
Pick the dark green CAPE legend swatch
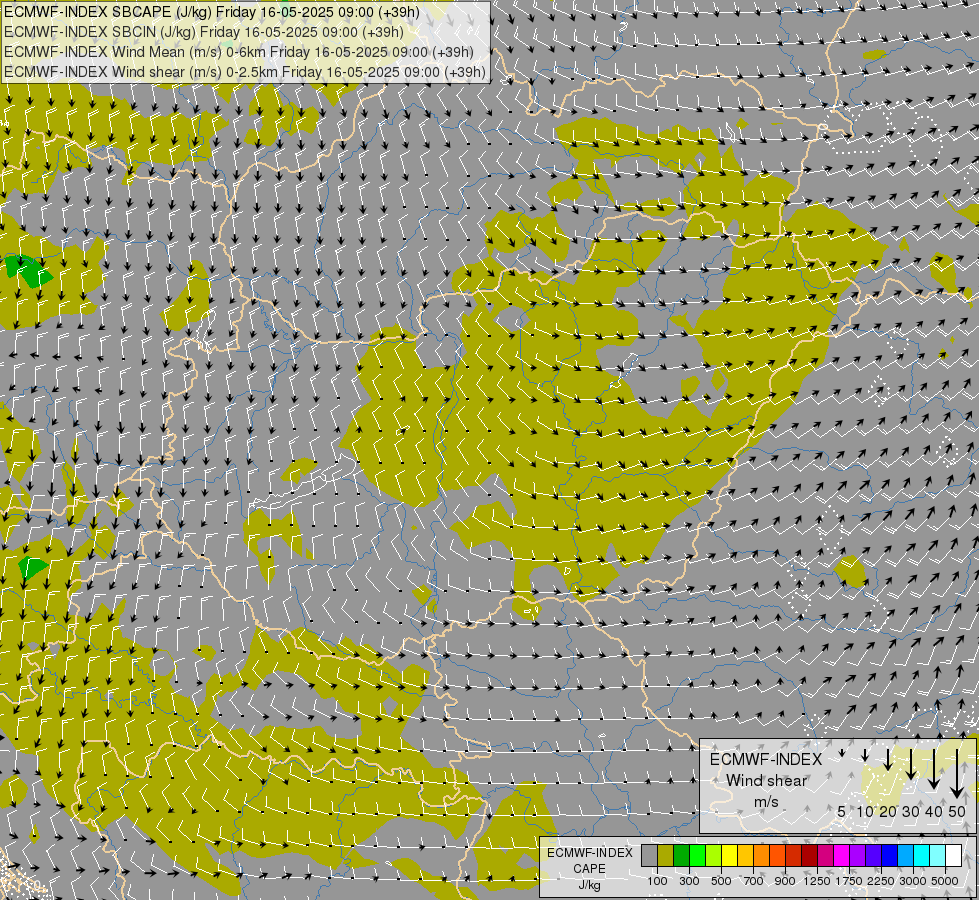682,855
